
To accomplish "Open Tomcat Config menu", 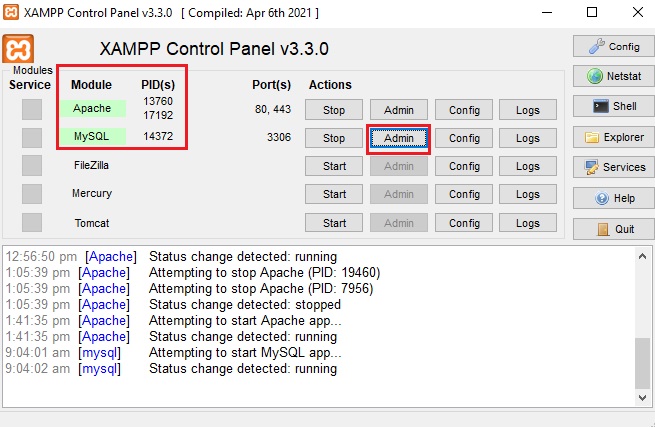I will coord(464,223).
